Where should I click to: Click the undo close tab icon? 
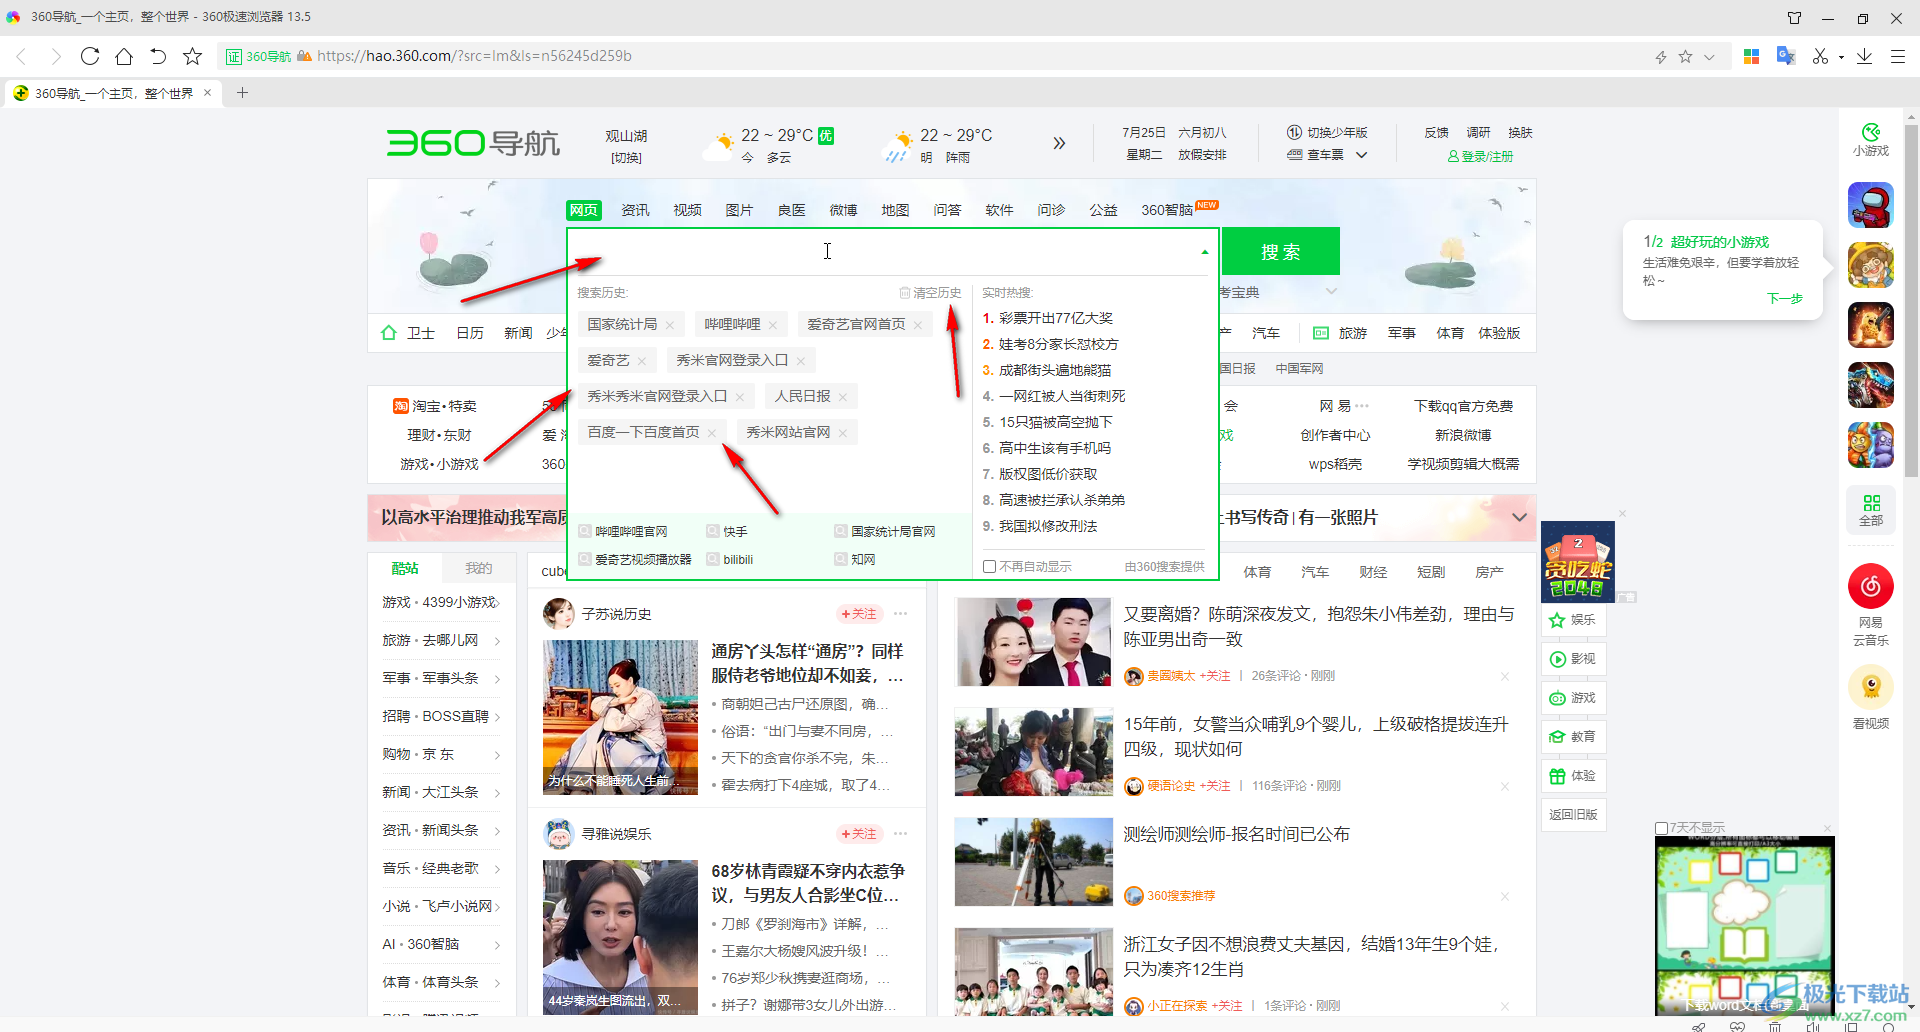click(x=158, y=56)
